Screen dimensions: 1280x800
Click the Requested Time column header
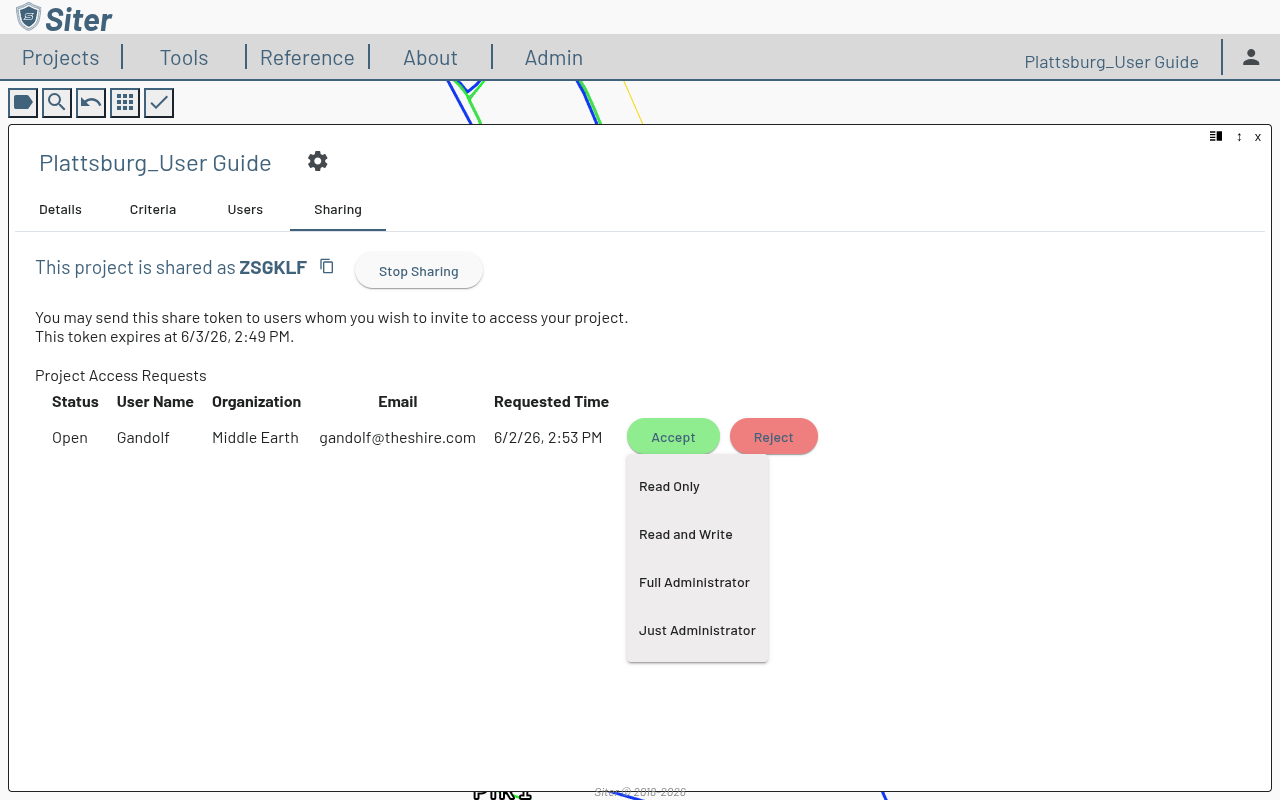tap(551, 401)
